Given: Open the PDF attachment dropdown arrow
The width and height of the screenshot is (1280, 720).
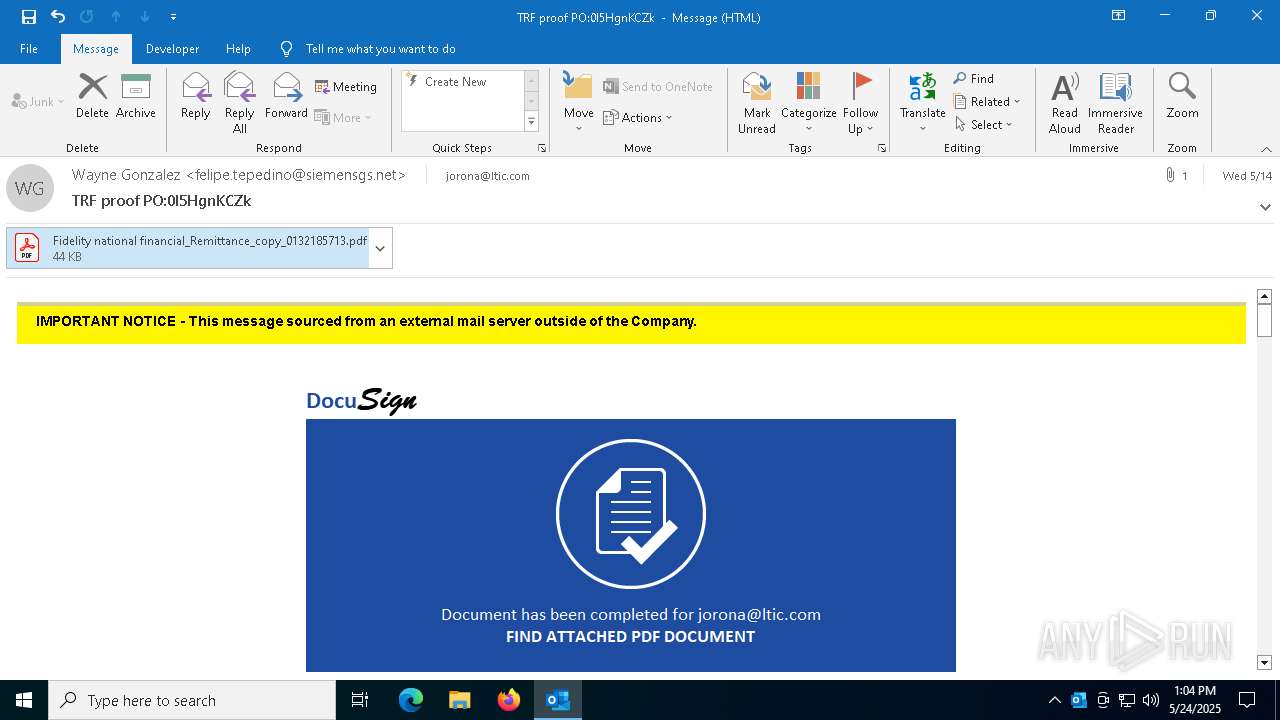Looking at the screenshot, I should 380,248.
